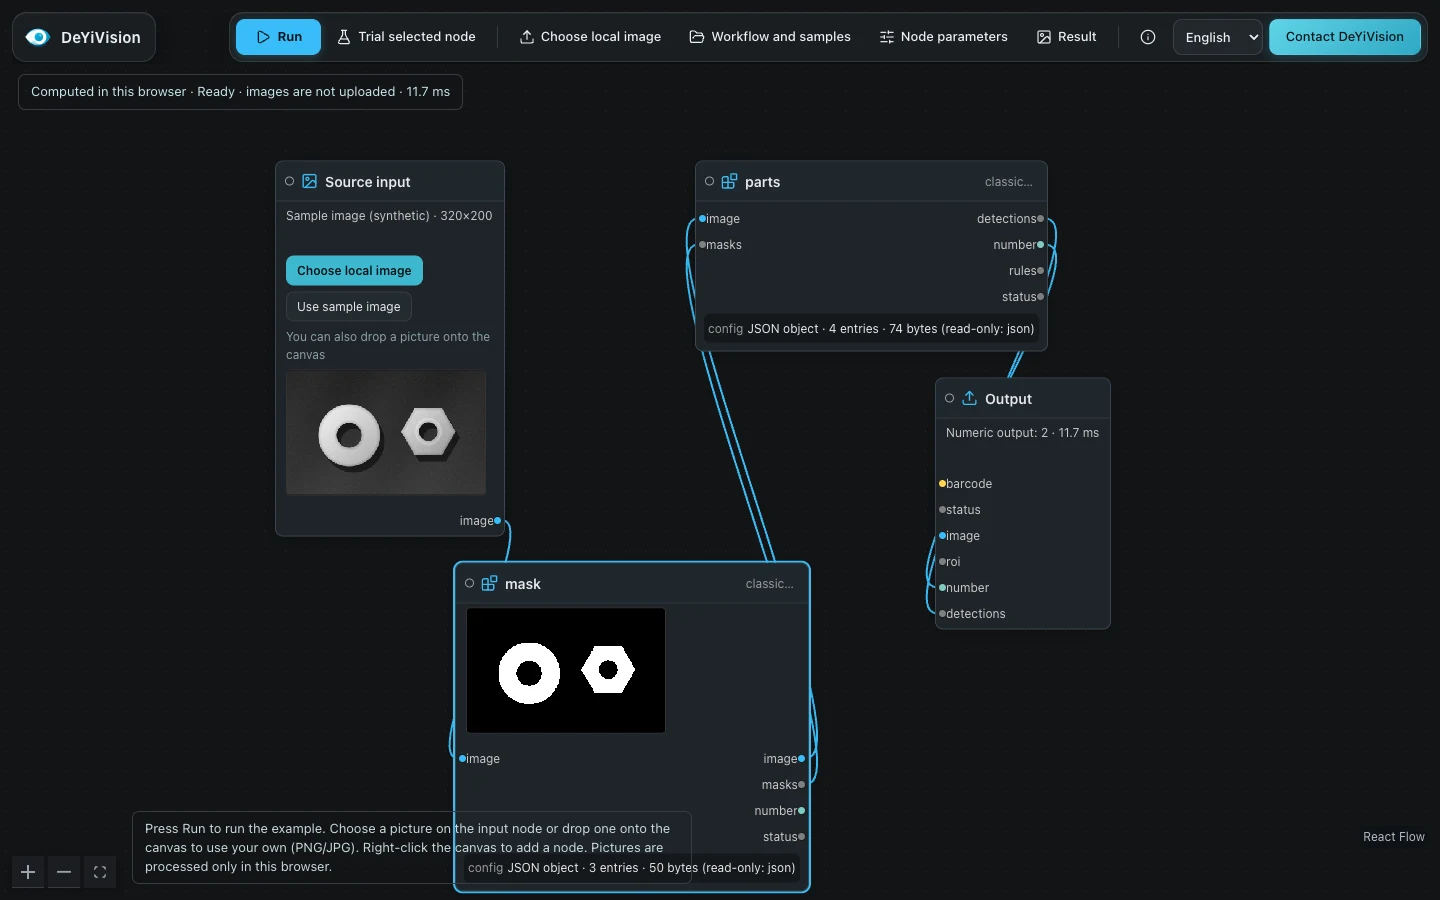Click the DeYiVision eye logo icon
The height and width of the screenshot is (900, 1440).
click(x=37, y=37)
